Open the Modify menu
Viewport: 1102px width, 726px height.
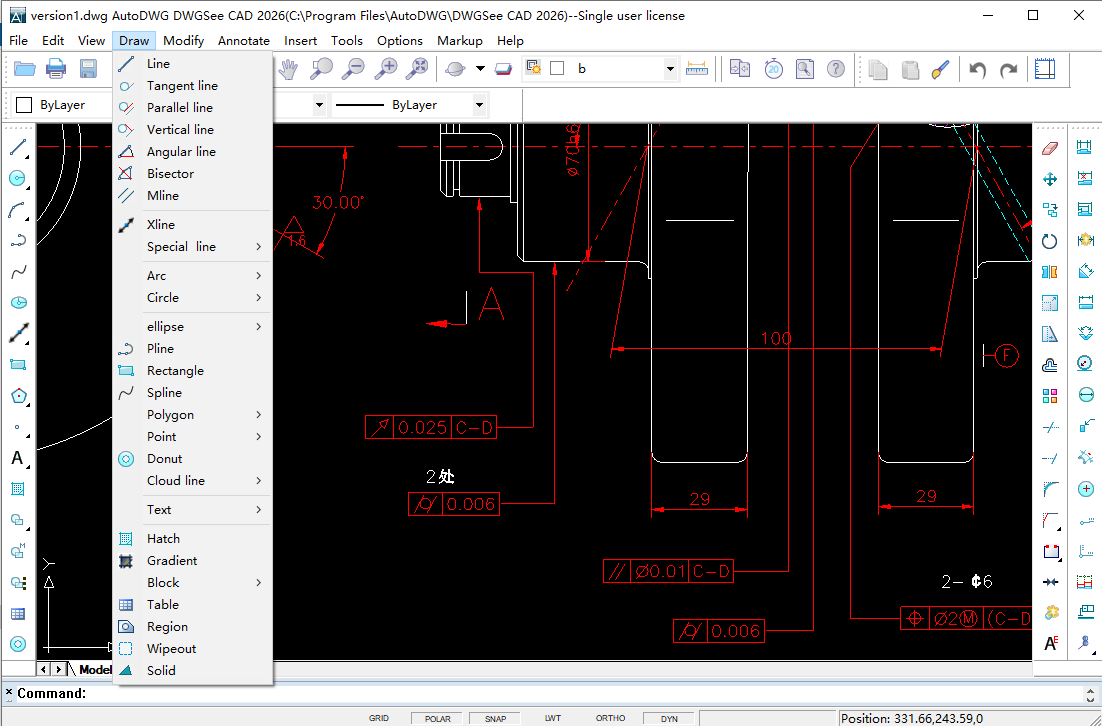[x=183, y=41]
